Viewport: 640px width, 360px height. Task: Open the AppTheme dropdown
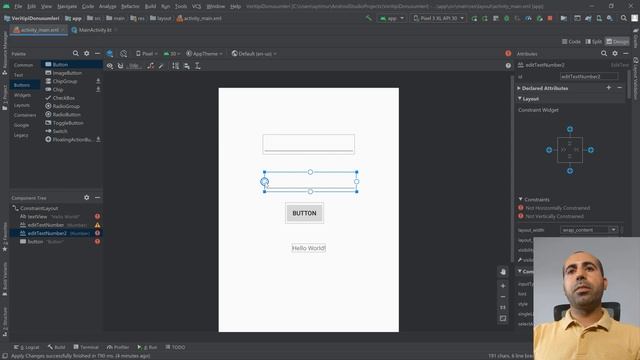204,53
